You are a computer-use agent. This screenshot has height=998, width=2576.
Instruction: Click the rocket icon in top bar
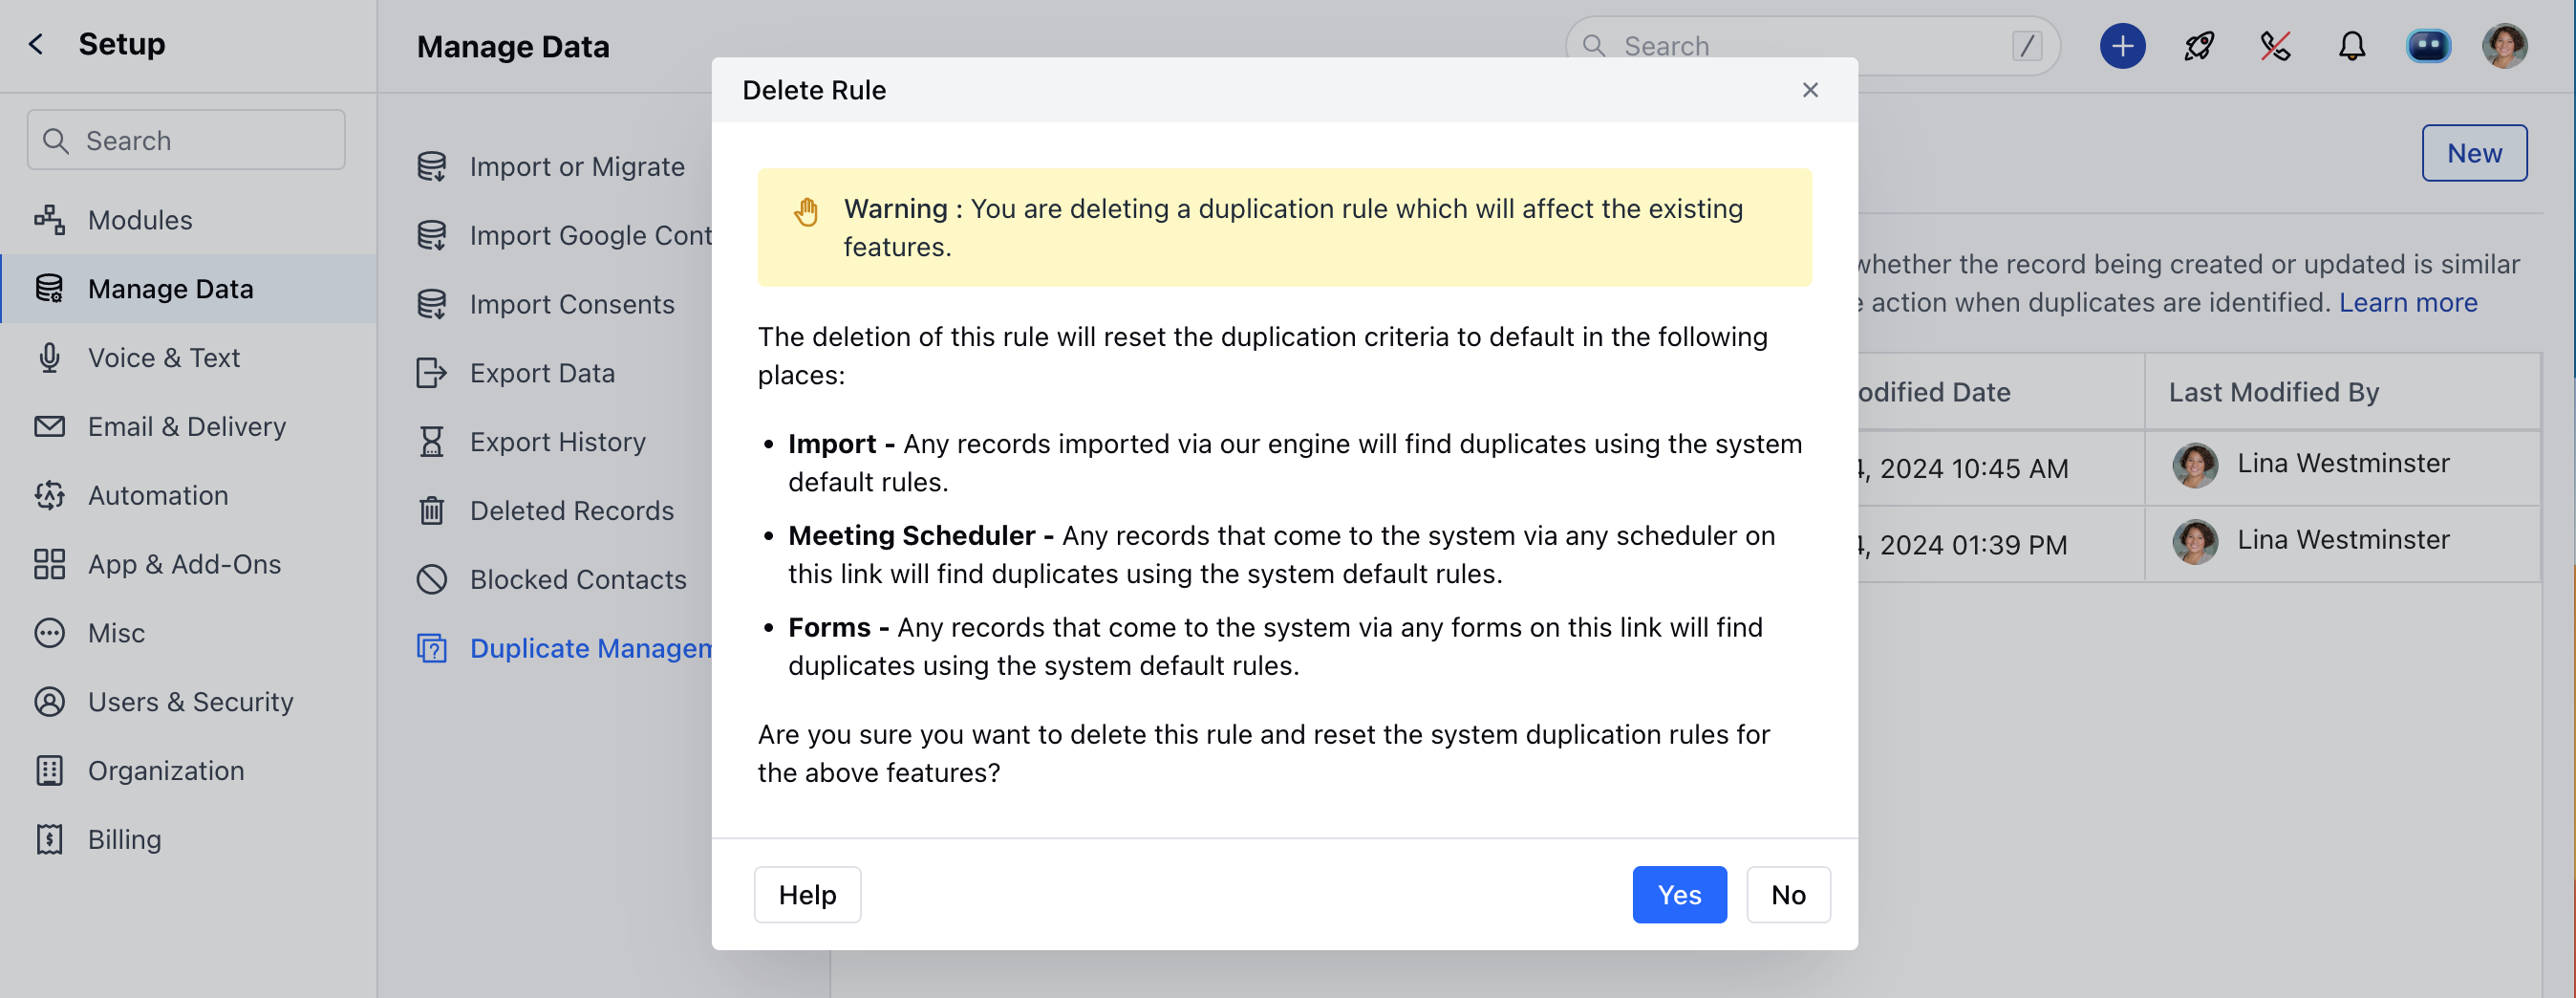tap(2198, 46)
